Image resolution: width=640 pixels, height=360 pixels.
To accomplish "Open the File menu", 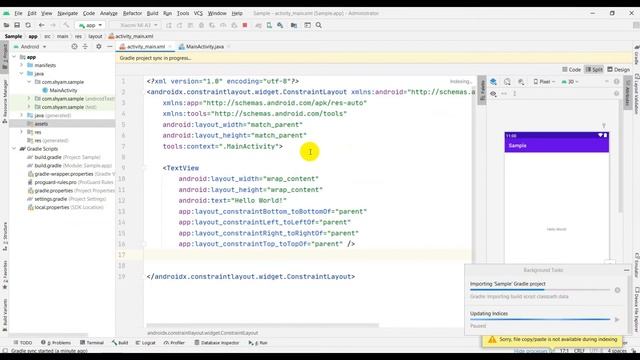I will 18,13.
